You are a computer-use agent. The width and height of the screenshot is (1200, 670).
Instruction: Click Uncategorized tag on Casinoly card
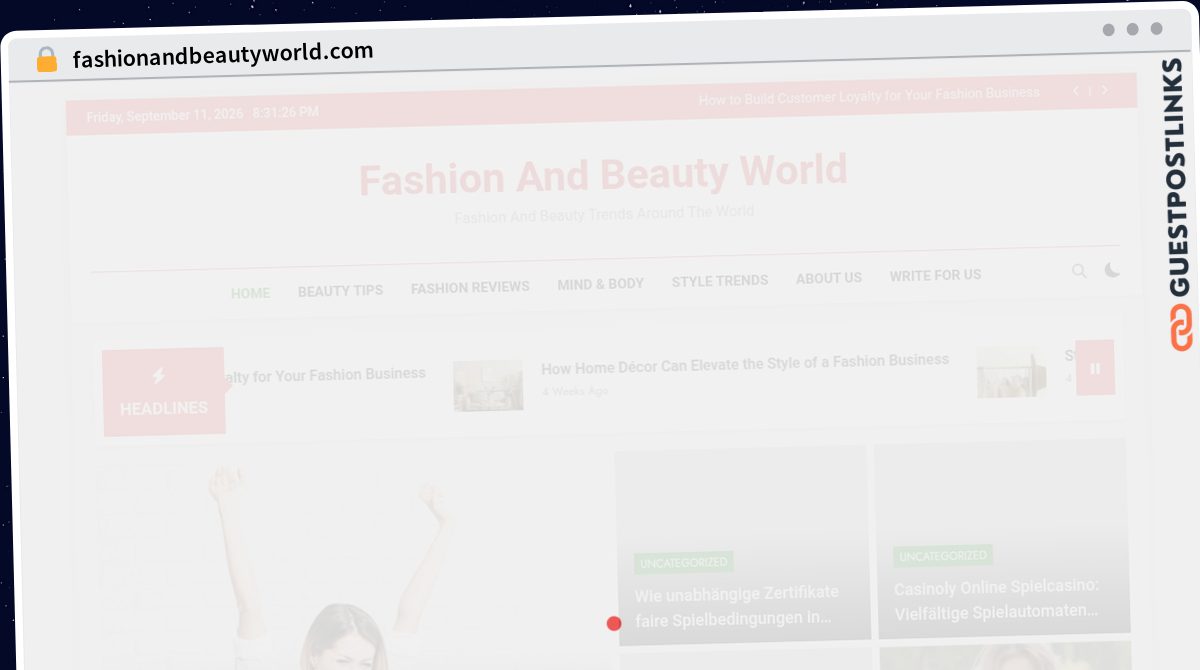[943, 555]
